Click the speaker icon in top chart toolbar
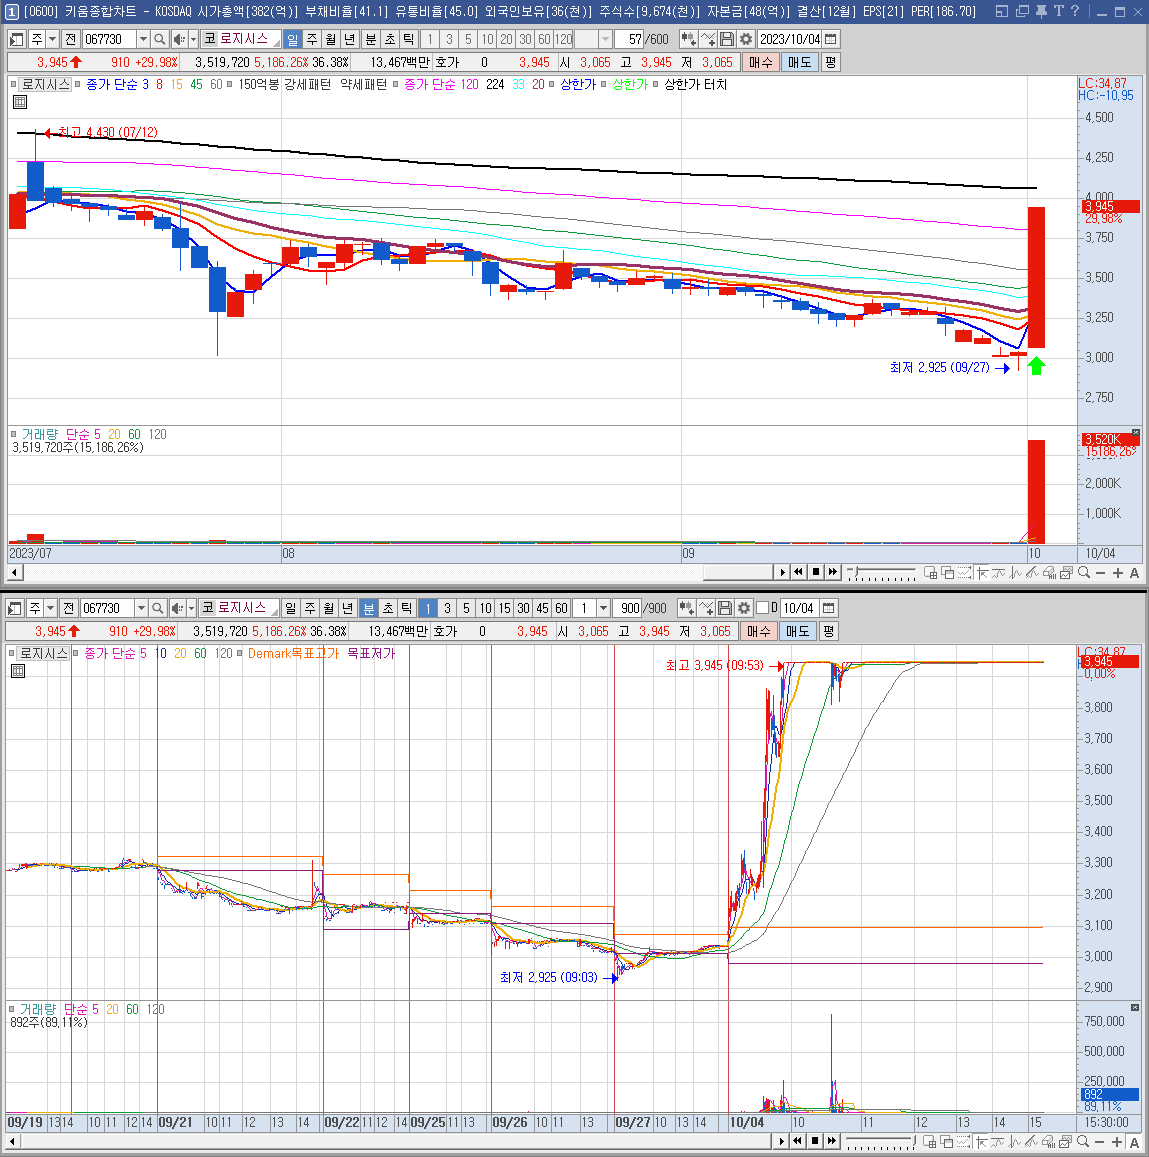The width and height of the screenshot is (1149, 1157). click(x=179, y=39)
